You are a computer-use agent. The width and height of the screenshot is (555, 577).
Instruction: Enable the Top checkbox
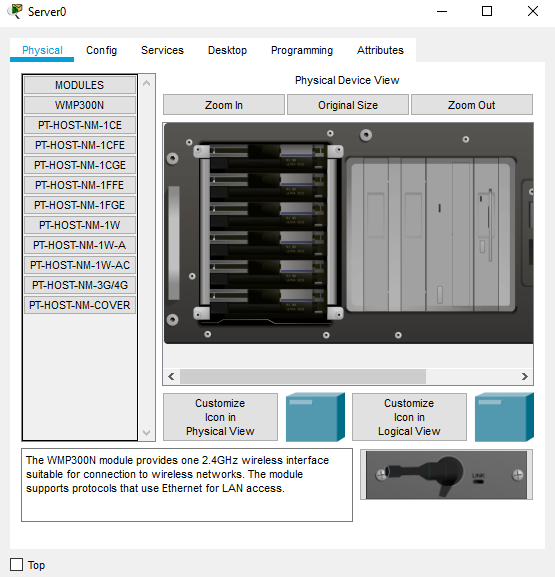tap(16, 564)
